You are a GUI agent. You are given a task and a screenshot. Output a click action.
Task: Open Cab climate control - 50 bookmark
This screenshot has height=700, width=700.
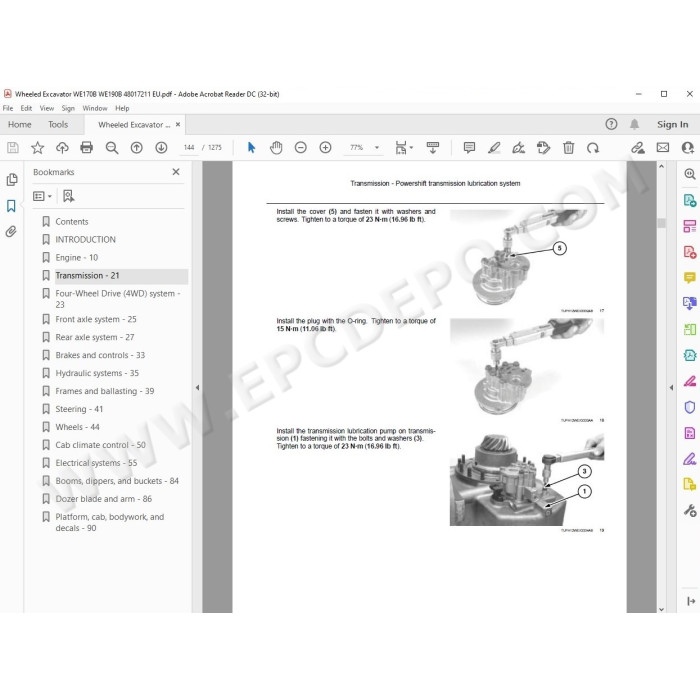[100, 445]
